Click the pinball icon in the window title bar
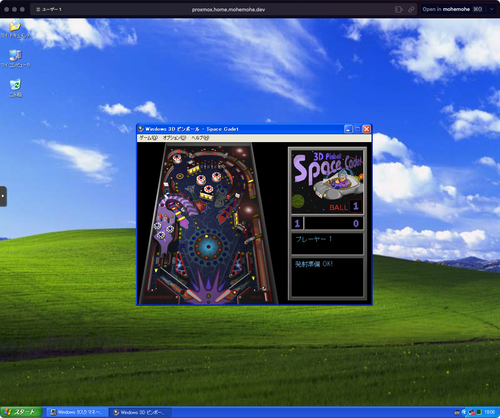 (141, 129)
